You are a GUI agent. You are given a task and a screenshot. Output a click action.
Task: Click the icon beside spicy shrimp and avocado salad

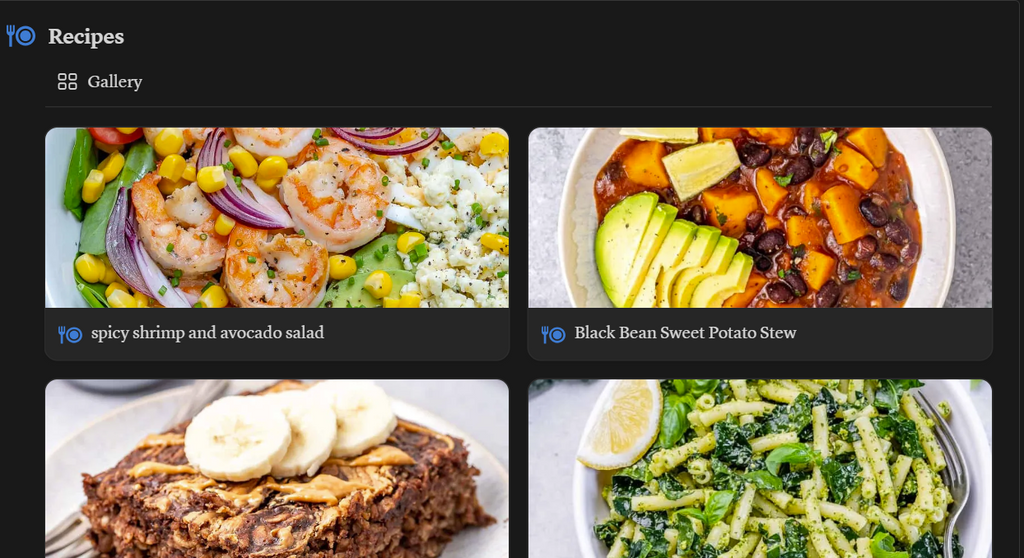click(x=70, y=335)
